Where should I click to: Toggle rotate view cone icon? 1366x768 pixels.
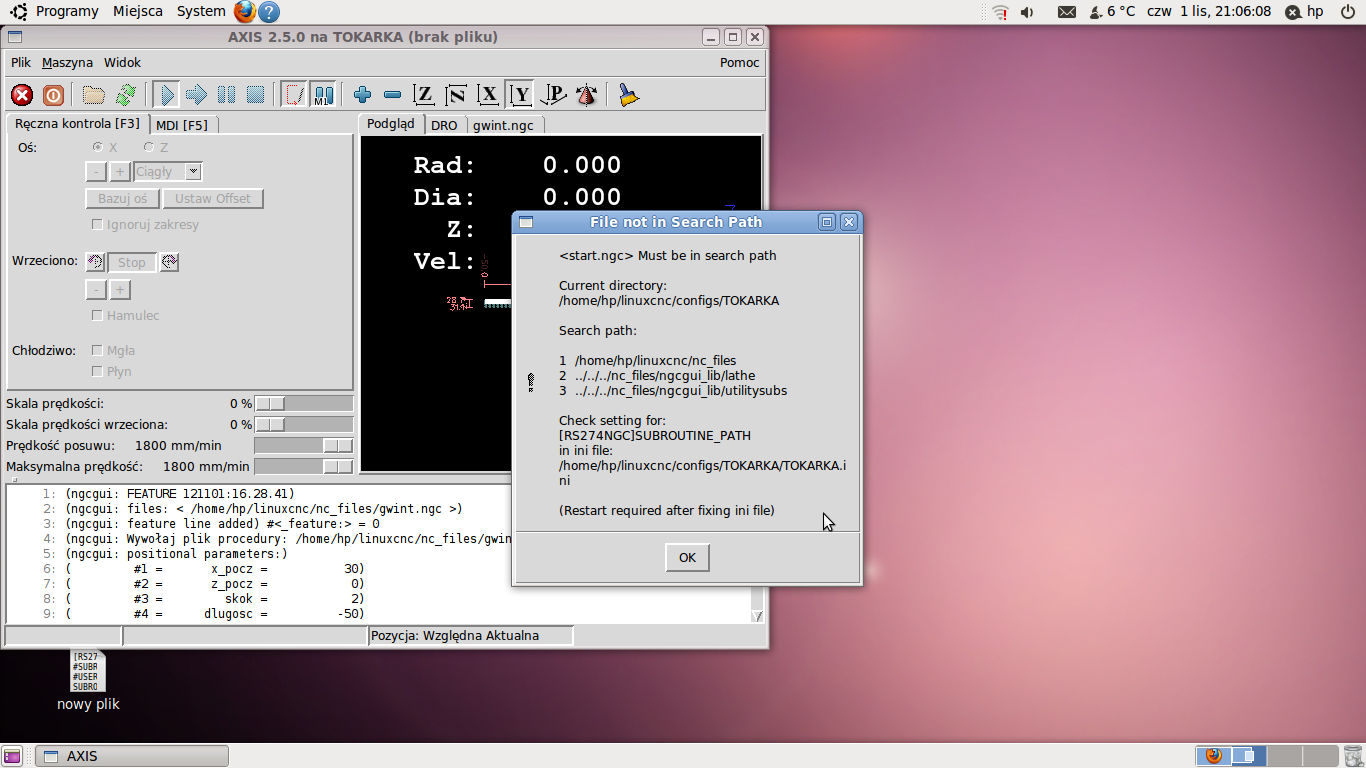(586, 95)
